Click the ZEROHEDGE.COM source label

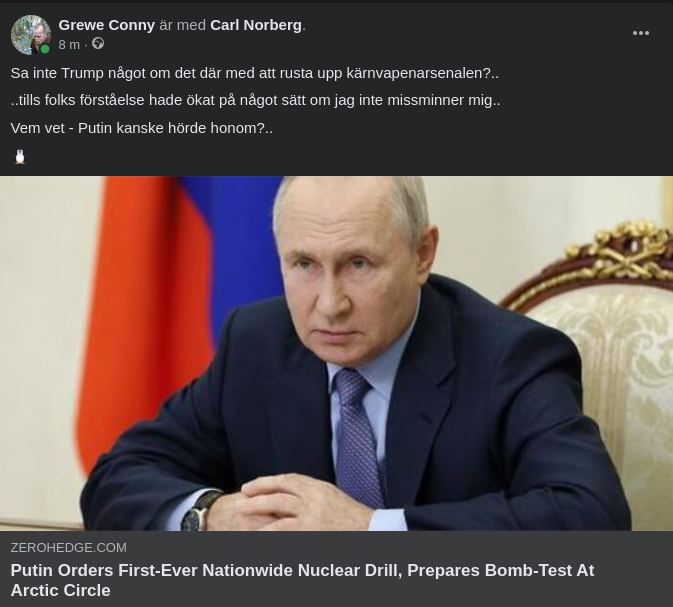[69, 548]
